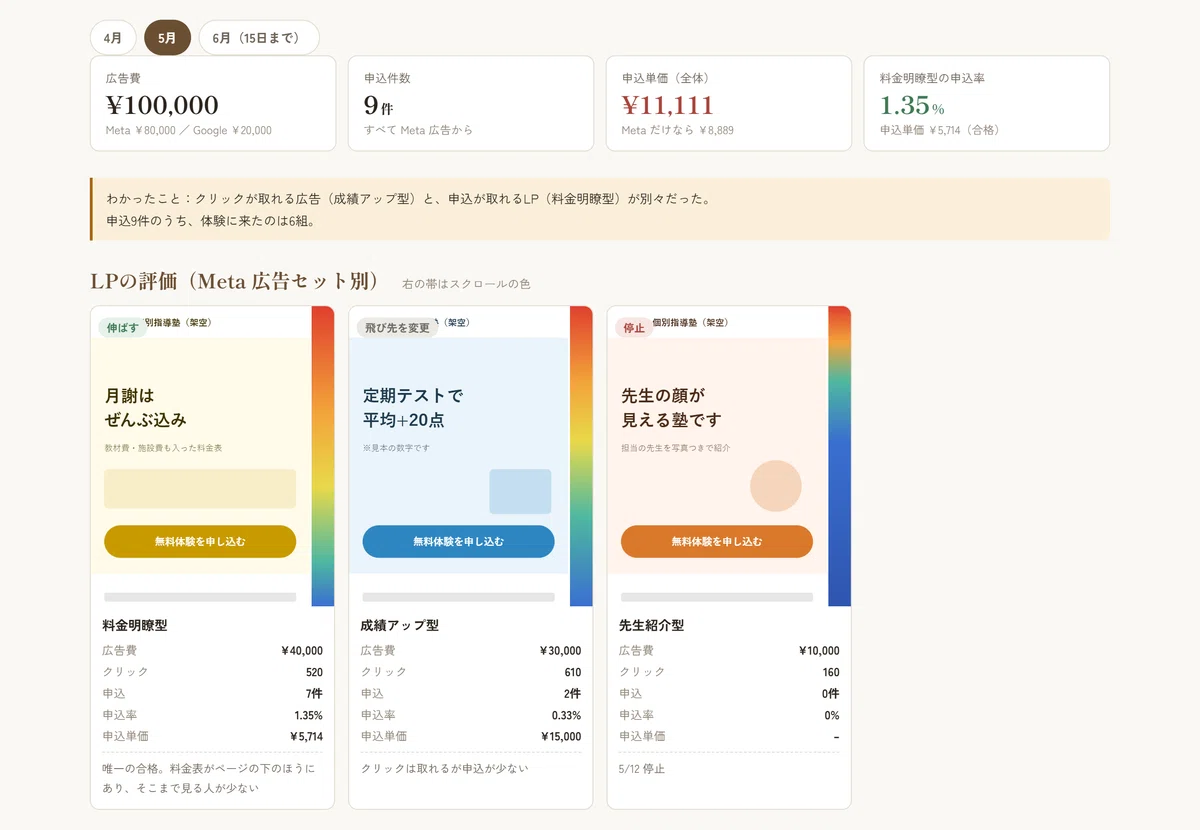
Task: Click the 先生紹介型 card title
Action: point(652,625)
